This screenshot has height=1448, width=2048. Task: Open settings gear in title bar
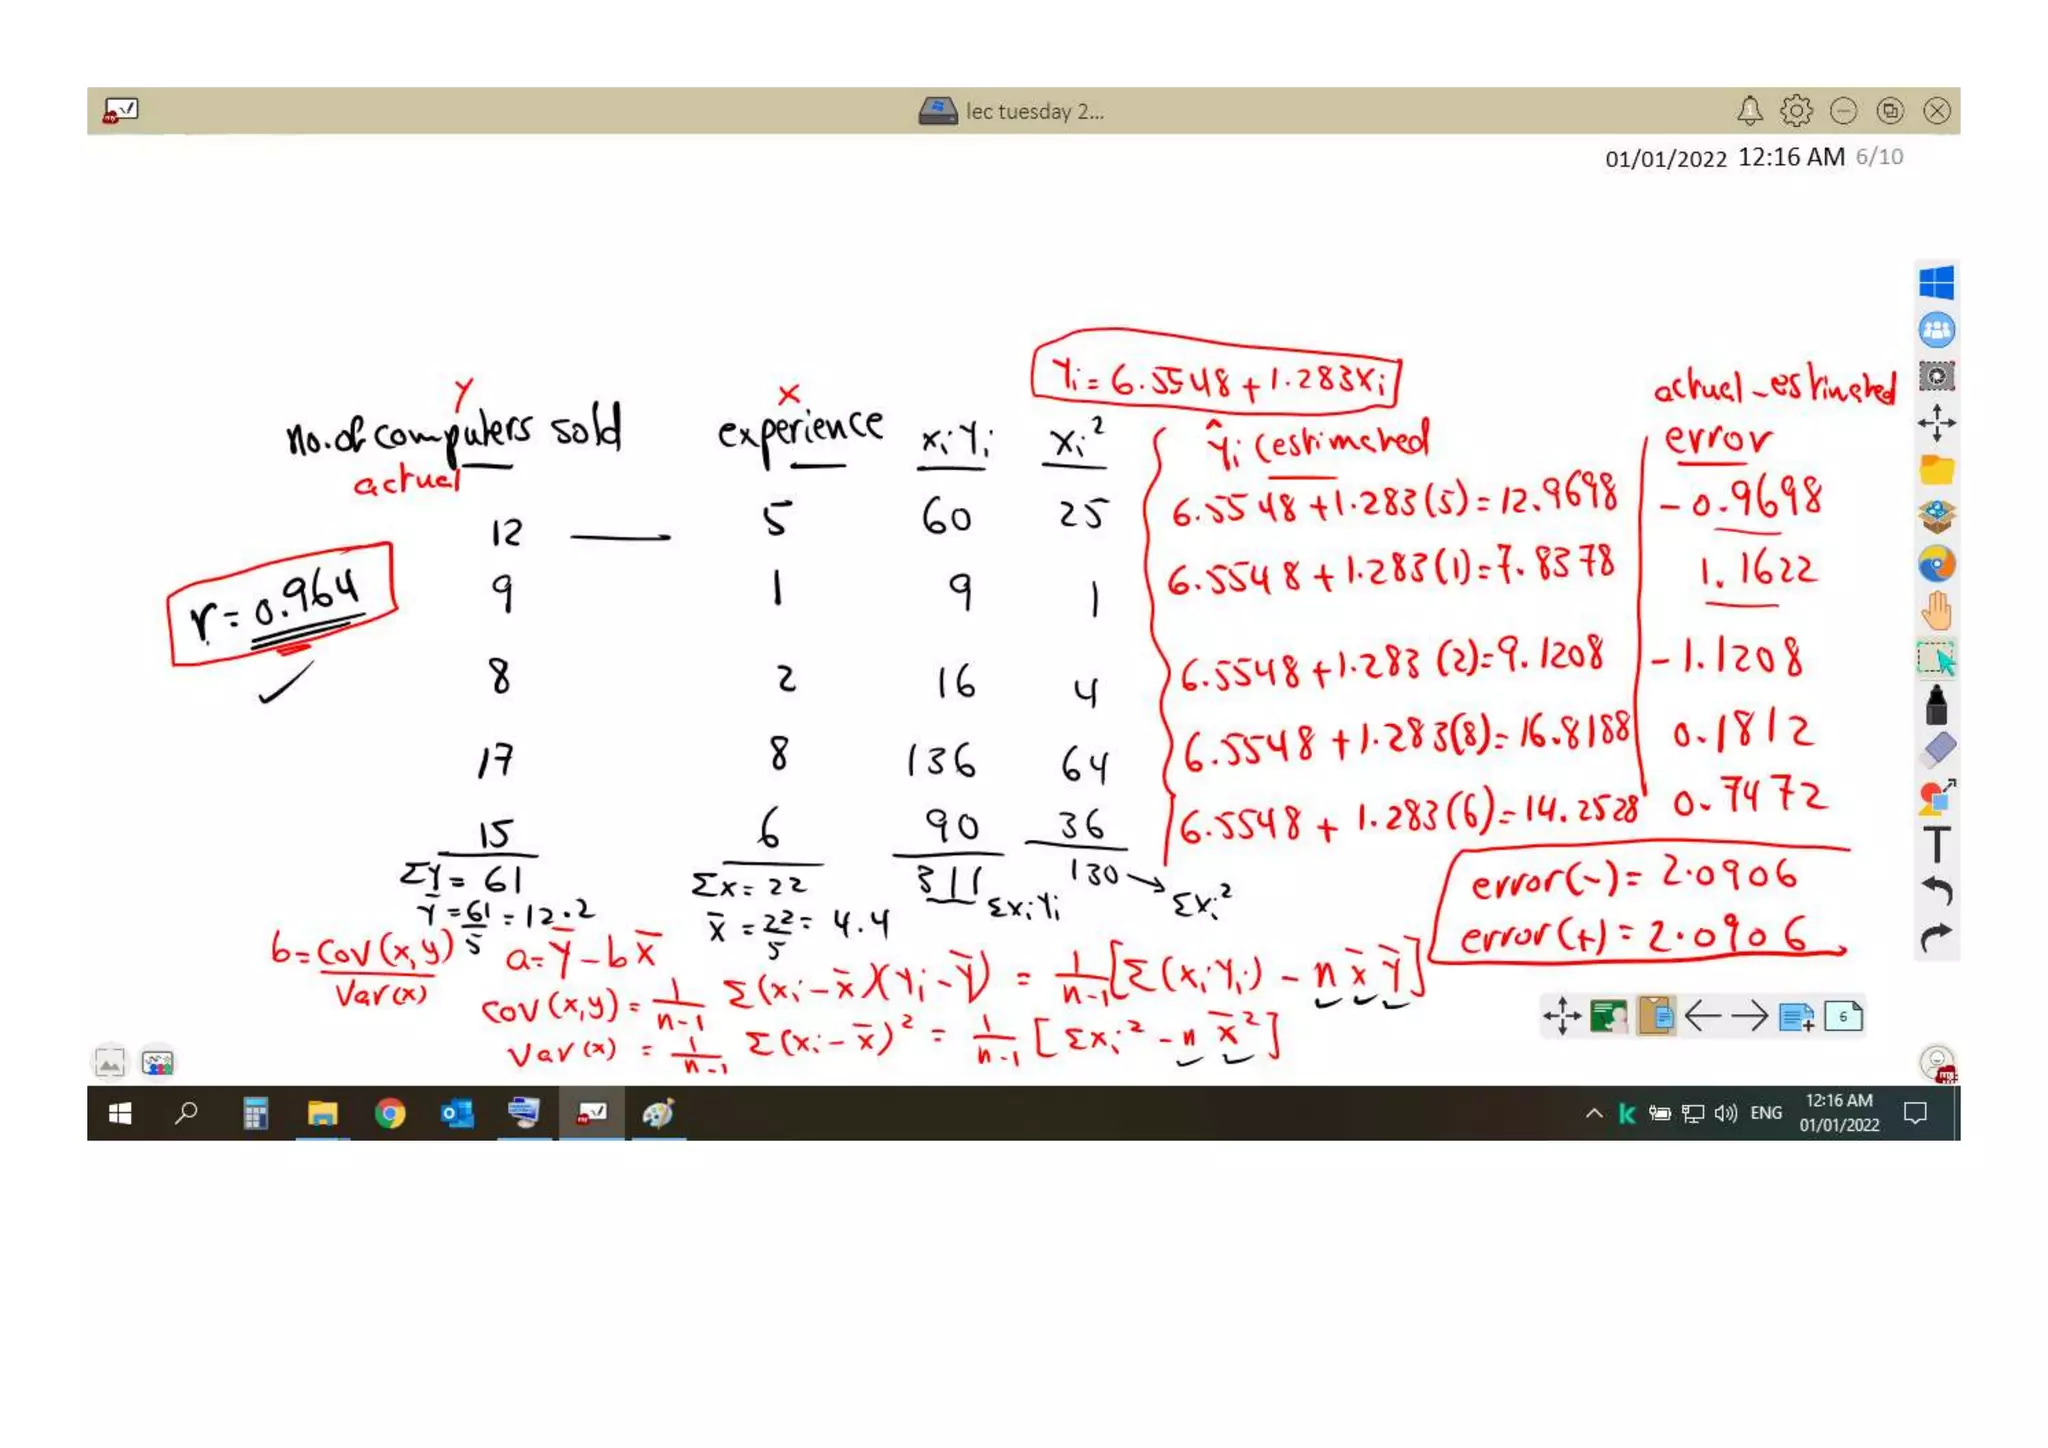coord(1796,111)
